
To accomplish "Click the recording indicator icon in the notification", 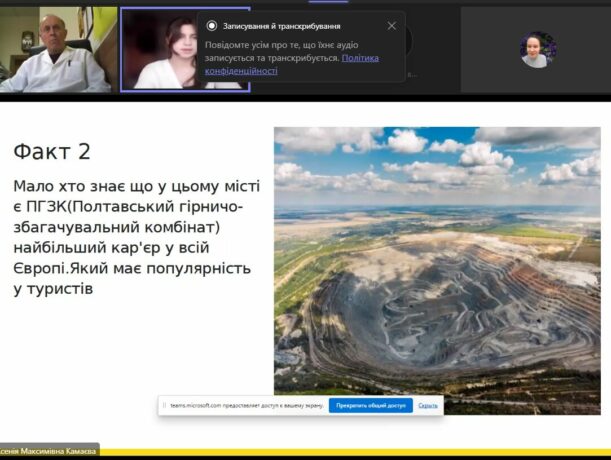I will pyautogui.click(x=212, y=26).
